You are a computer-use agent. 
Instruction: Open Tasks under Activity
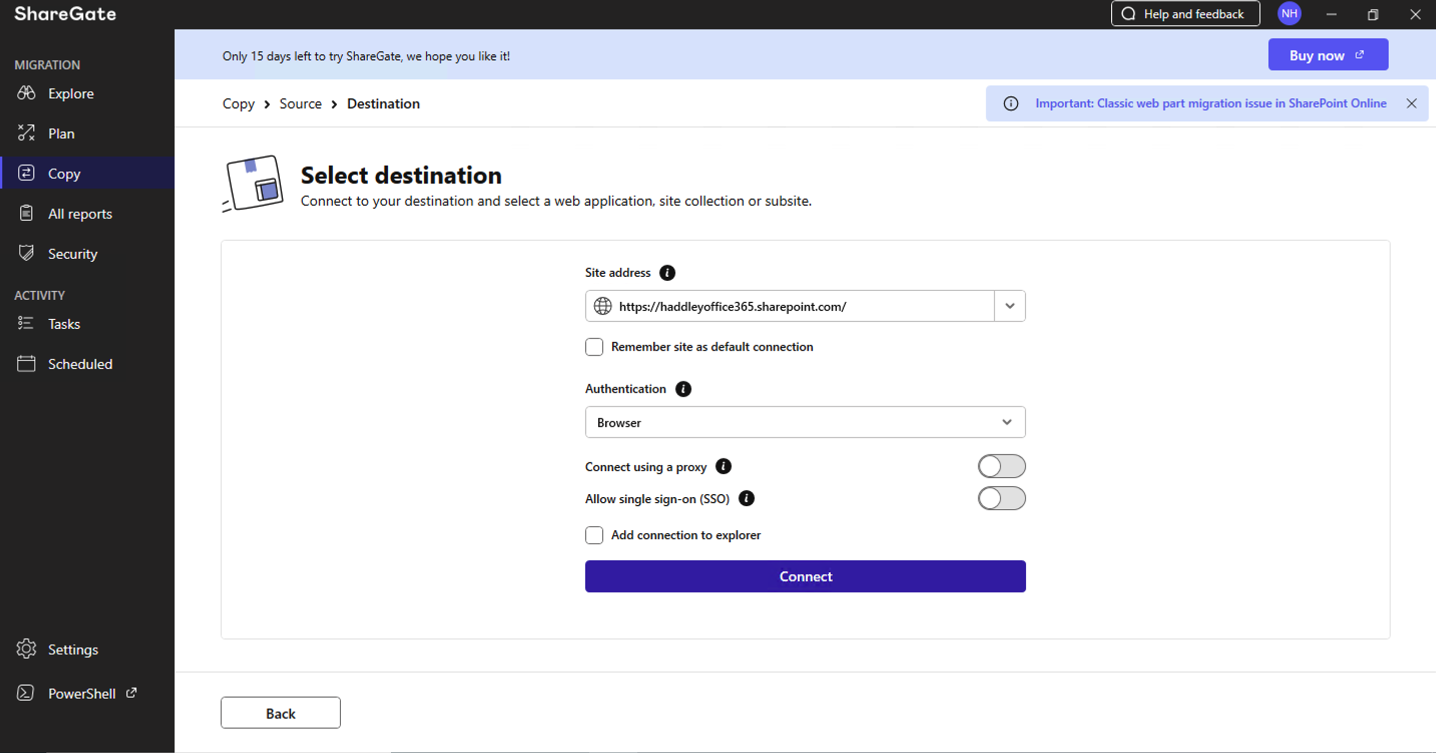87,323
